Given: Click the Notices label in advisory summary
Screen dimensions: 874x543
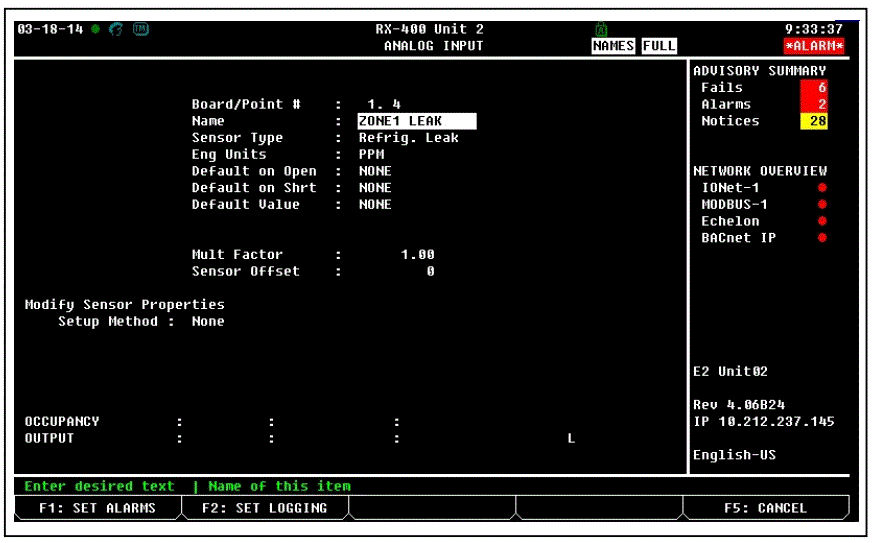Looking at the screenshot, I should (730, 121).
